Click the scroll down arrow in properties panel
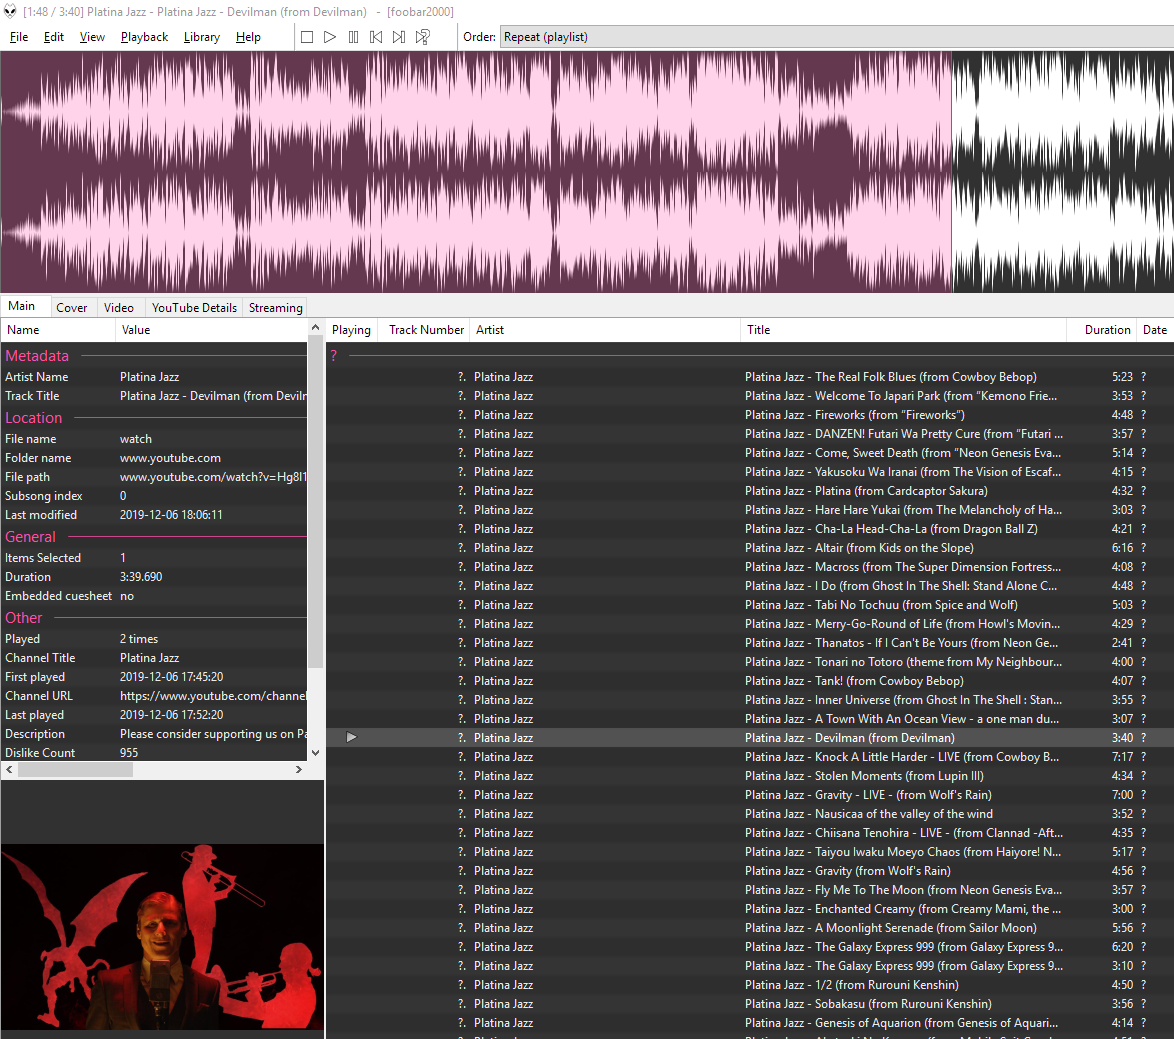Image resolution: width=1174 pixels, height=1039 pixels. click(315, 753)
